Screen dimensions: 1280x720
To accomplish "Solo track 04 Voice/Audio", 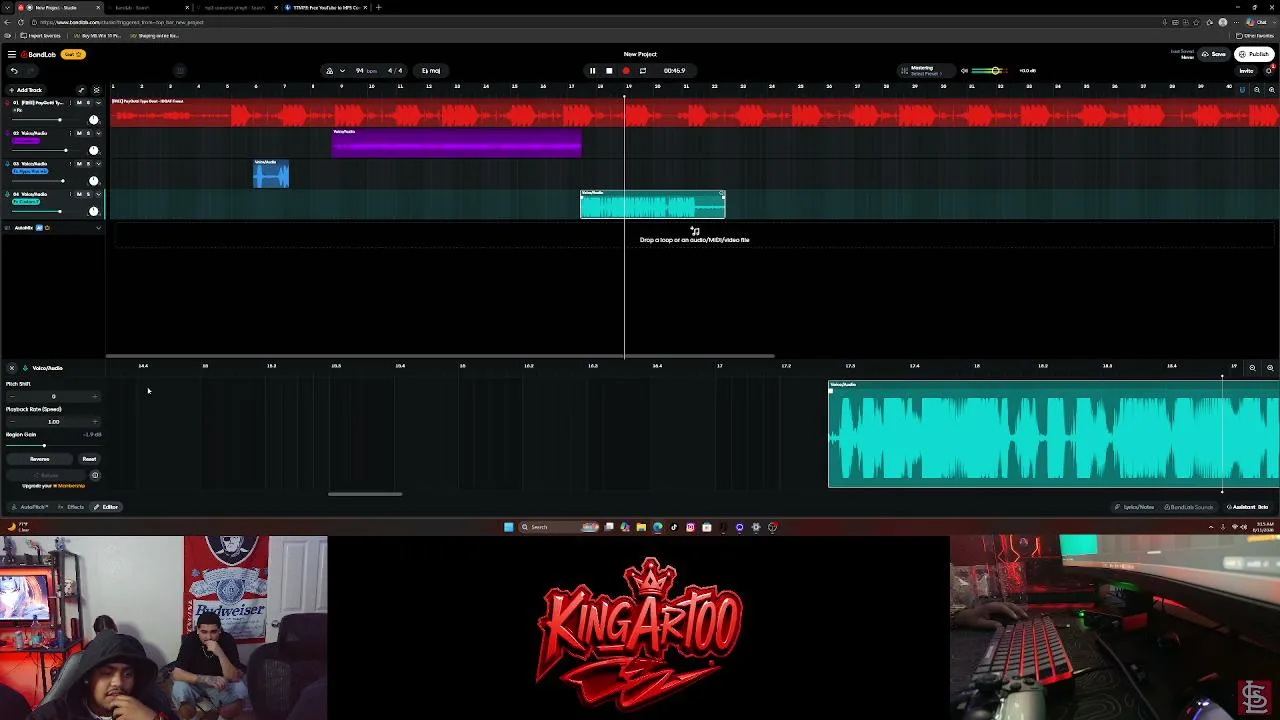I will pos(88,194).
